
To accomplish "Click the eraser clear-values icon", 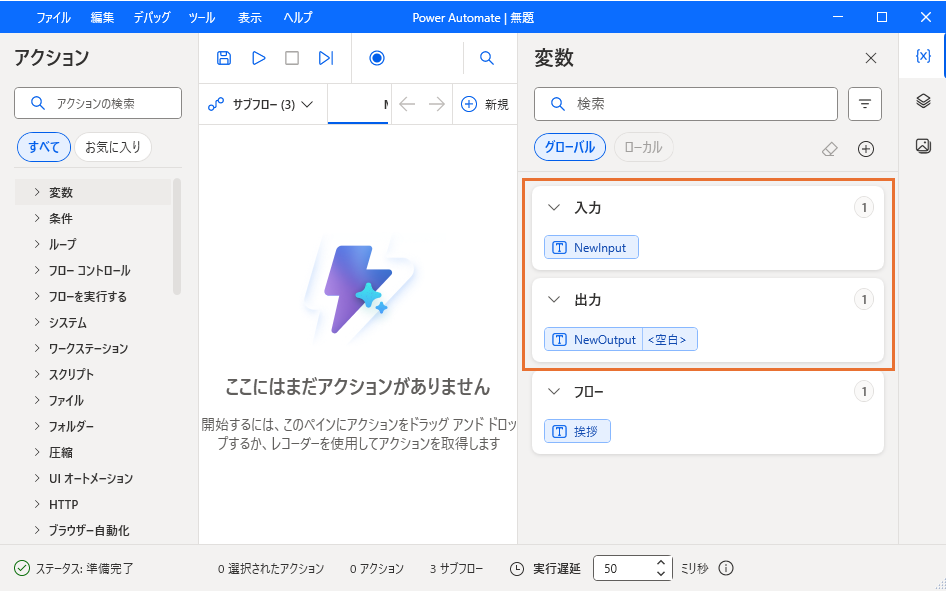I will point(829,149).
